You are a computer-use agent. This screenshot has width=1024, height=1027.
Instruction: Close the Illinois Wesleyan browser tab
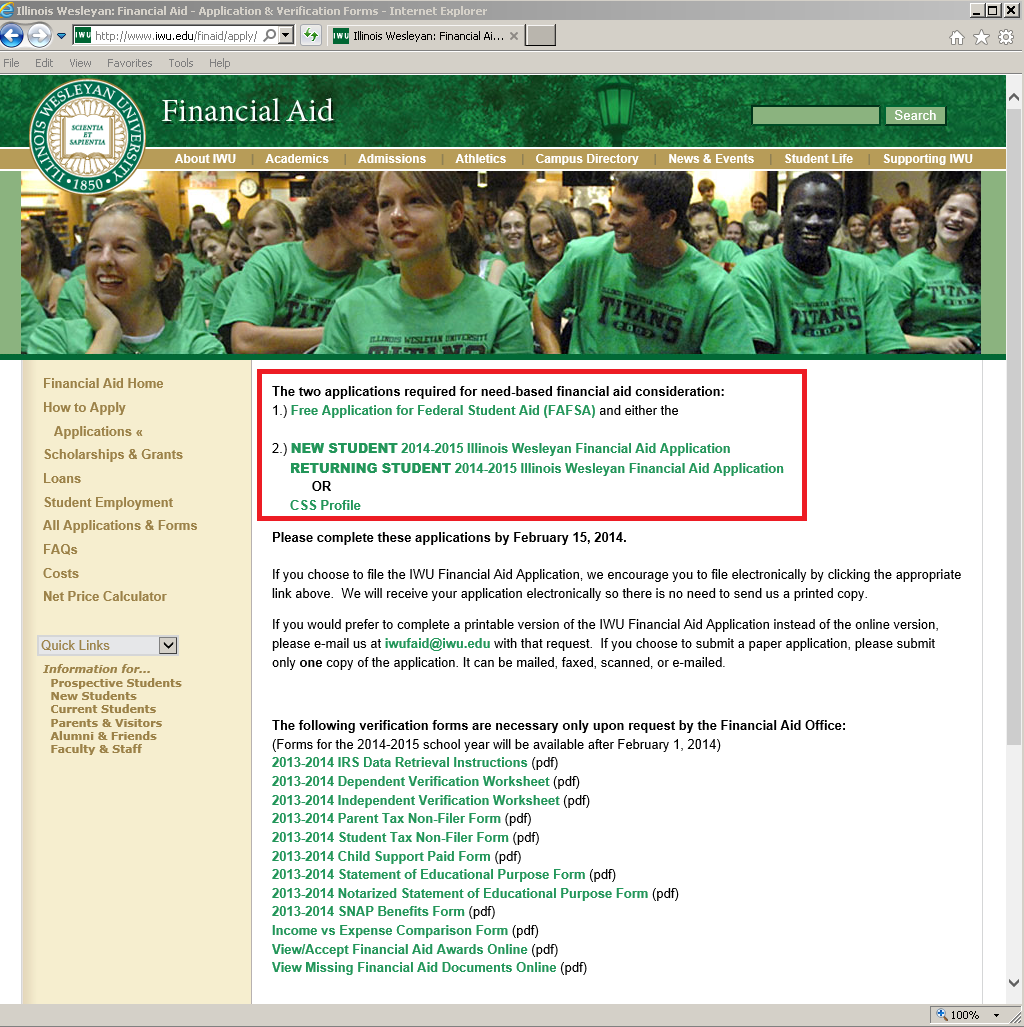pos(514,36)
